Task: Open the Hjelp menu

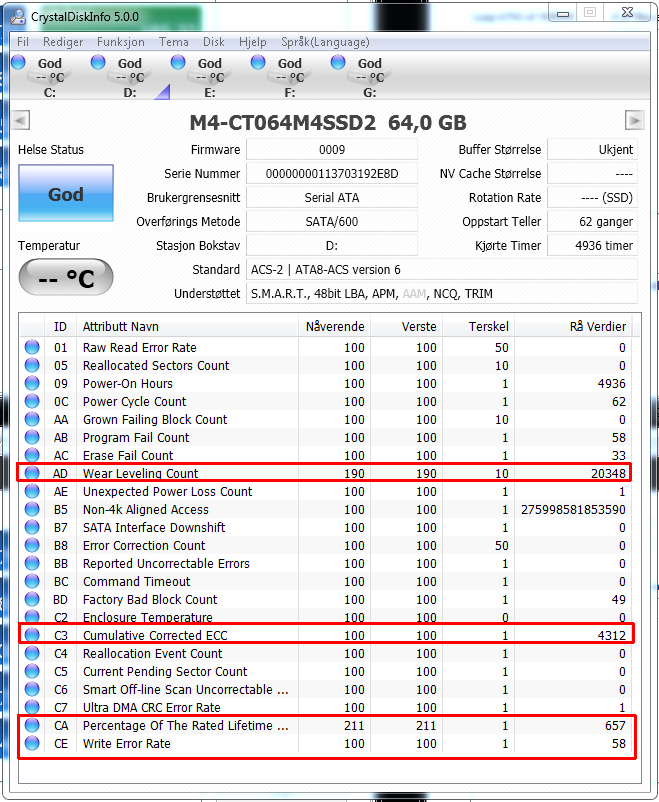Action: pos(253,42)
